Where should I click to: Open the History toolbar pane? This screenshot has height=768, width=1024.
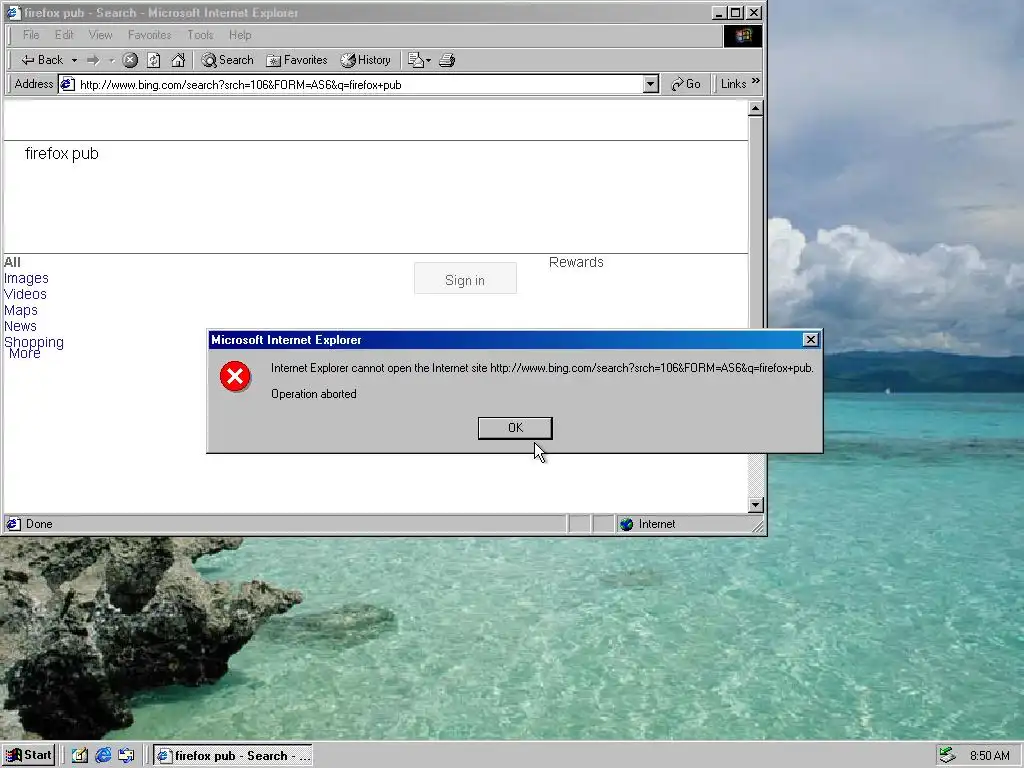point(366,60)
